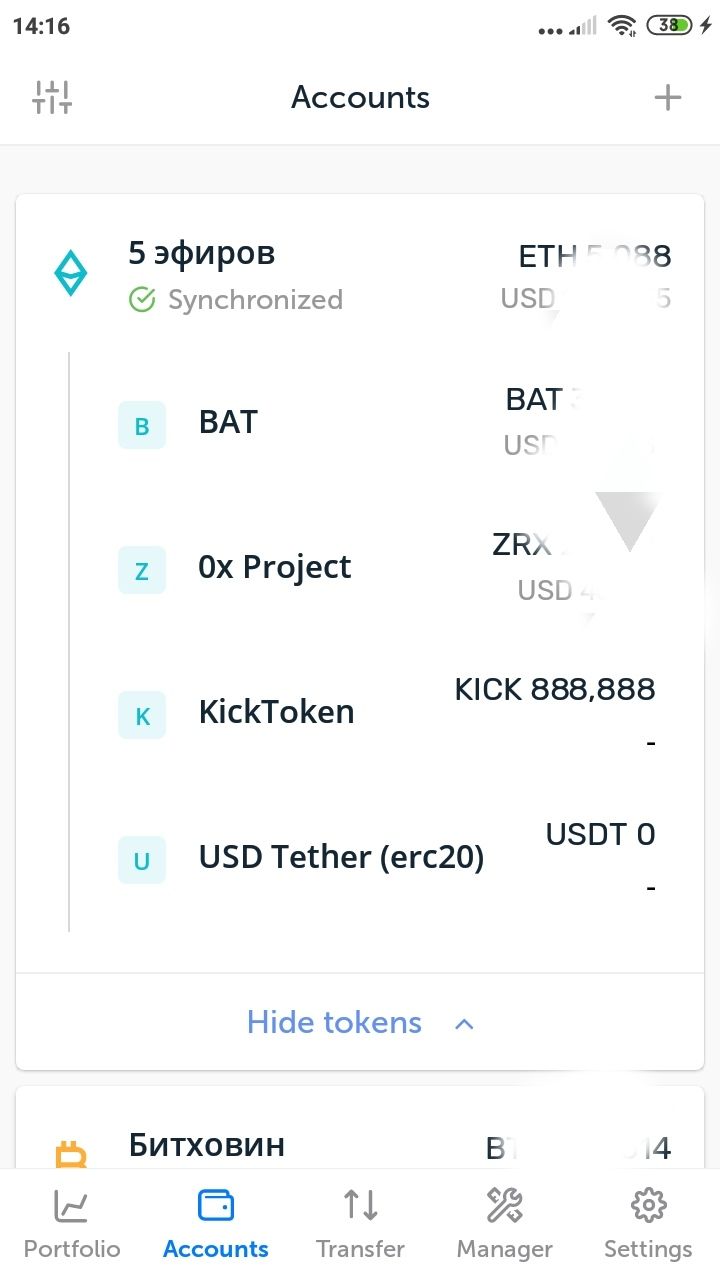Tap the Bitcoin orange logo icon
The height and width of the screenshot is (1280, 720).
[71, 1156]
